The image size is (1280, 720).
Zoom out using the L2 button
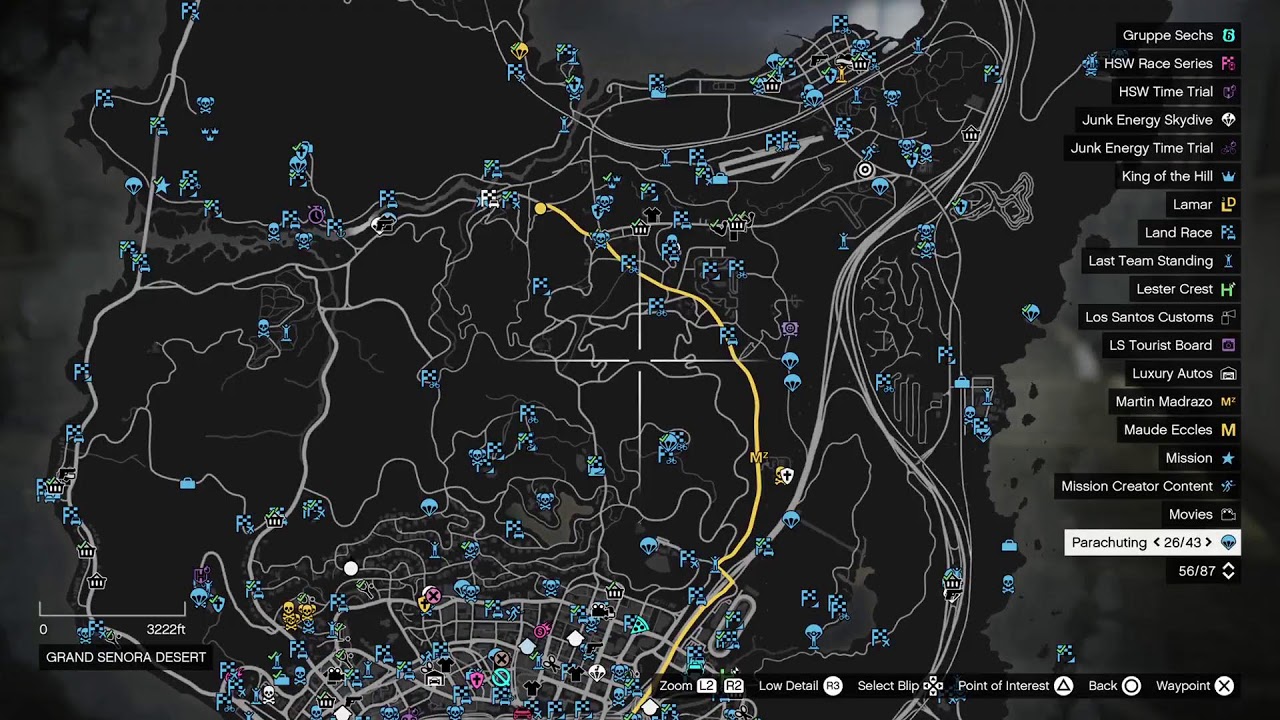tap(706, 686)
